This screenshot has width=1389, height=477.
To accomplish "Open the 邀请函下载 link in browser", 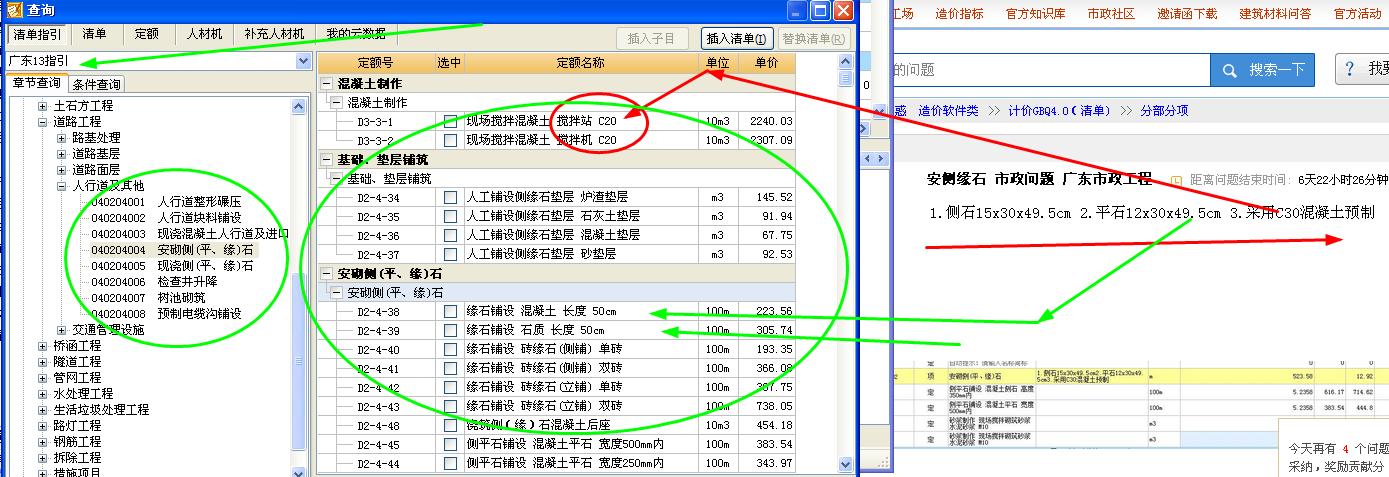I will click(1187, 14).
